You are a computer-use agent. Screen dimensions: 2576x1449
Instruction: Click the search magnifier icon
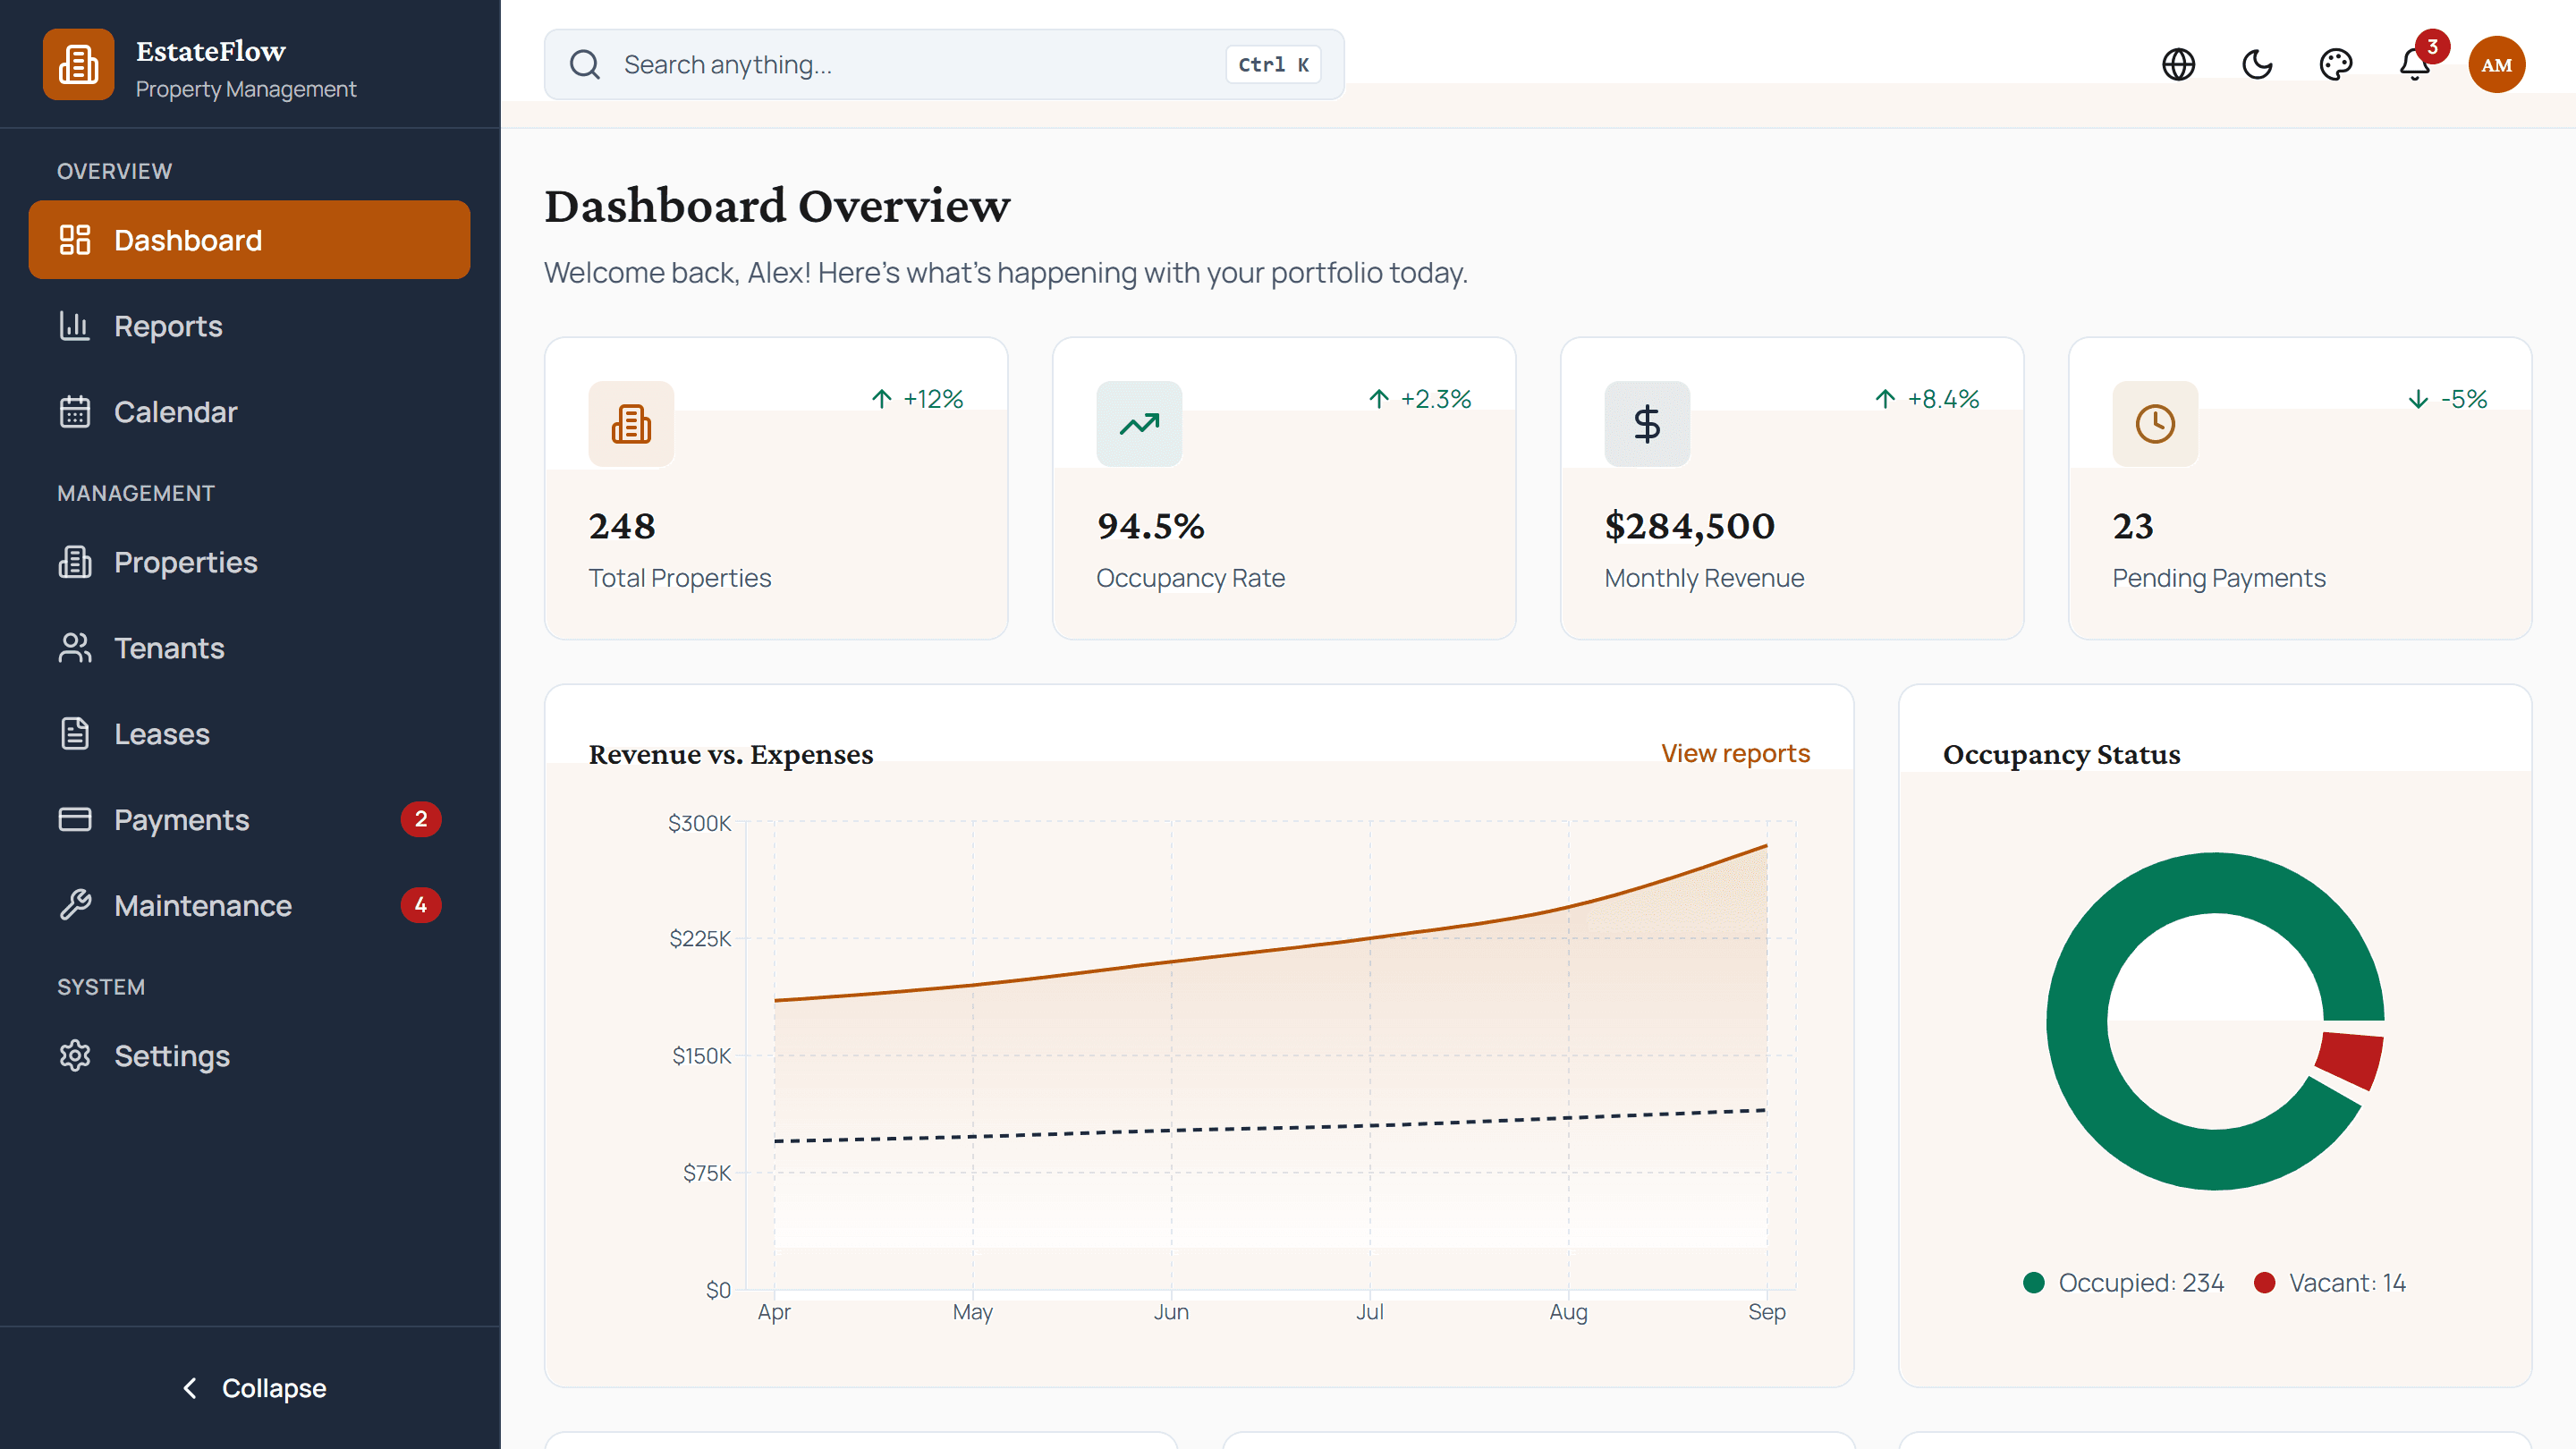585,64
